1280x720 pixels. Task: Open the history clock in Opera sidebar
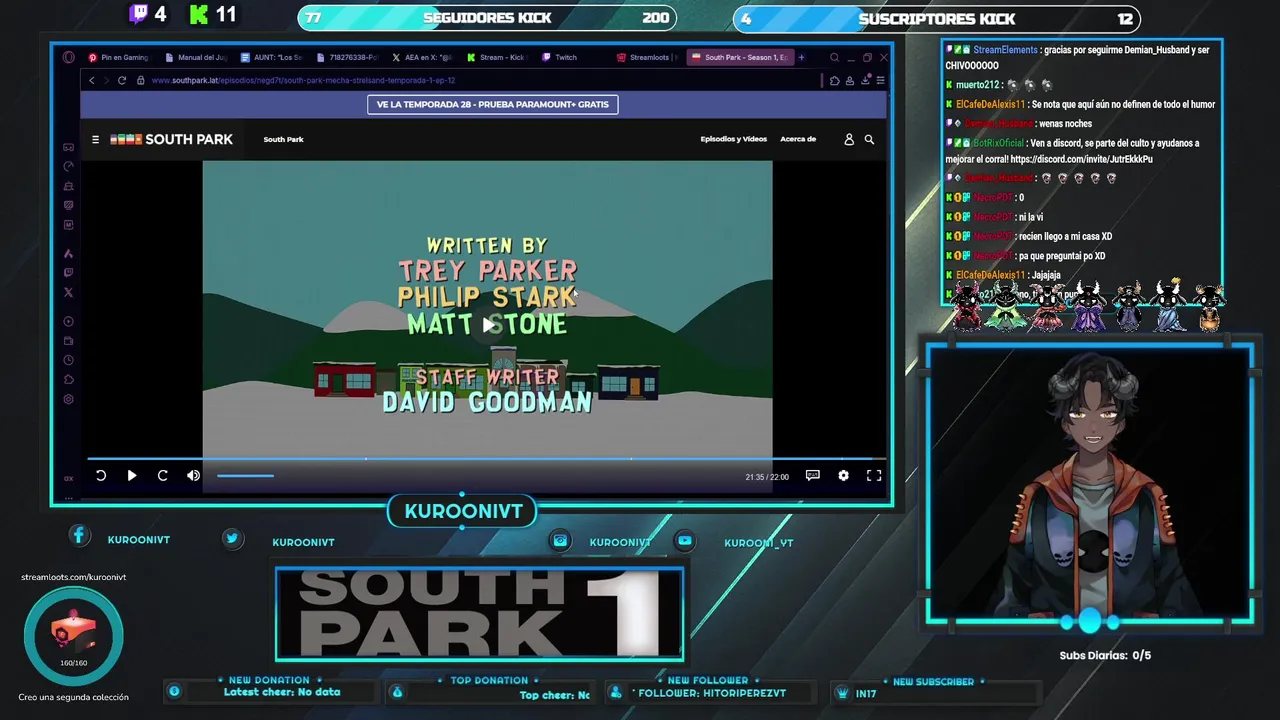pyautogui.click(x=68, y=360)
